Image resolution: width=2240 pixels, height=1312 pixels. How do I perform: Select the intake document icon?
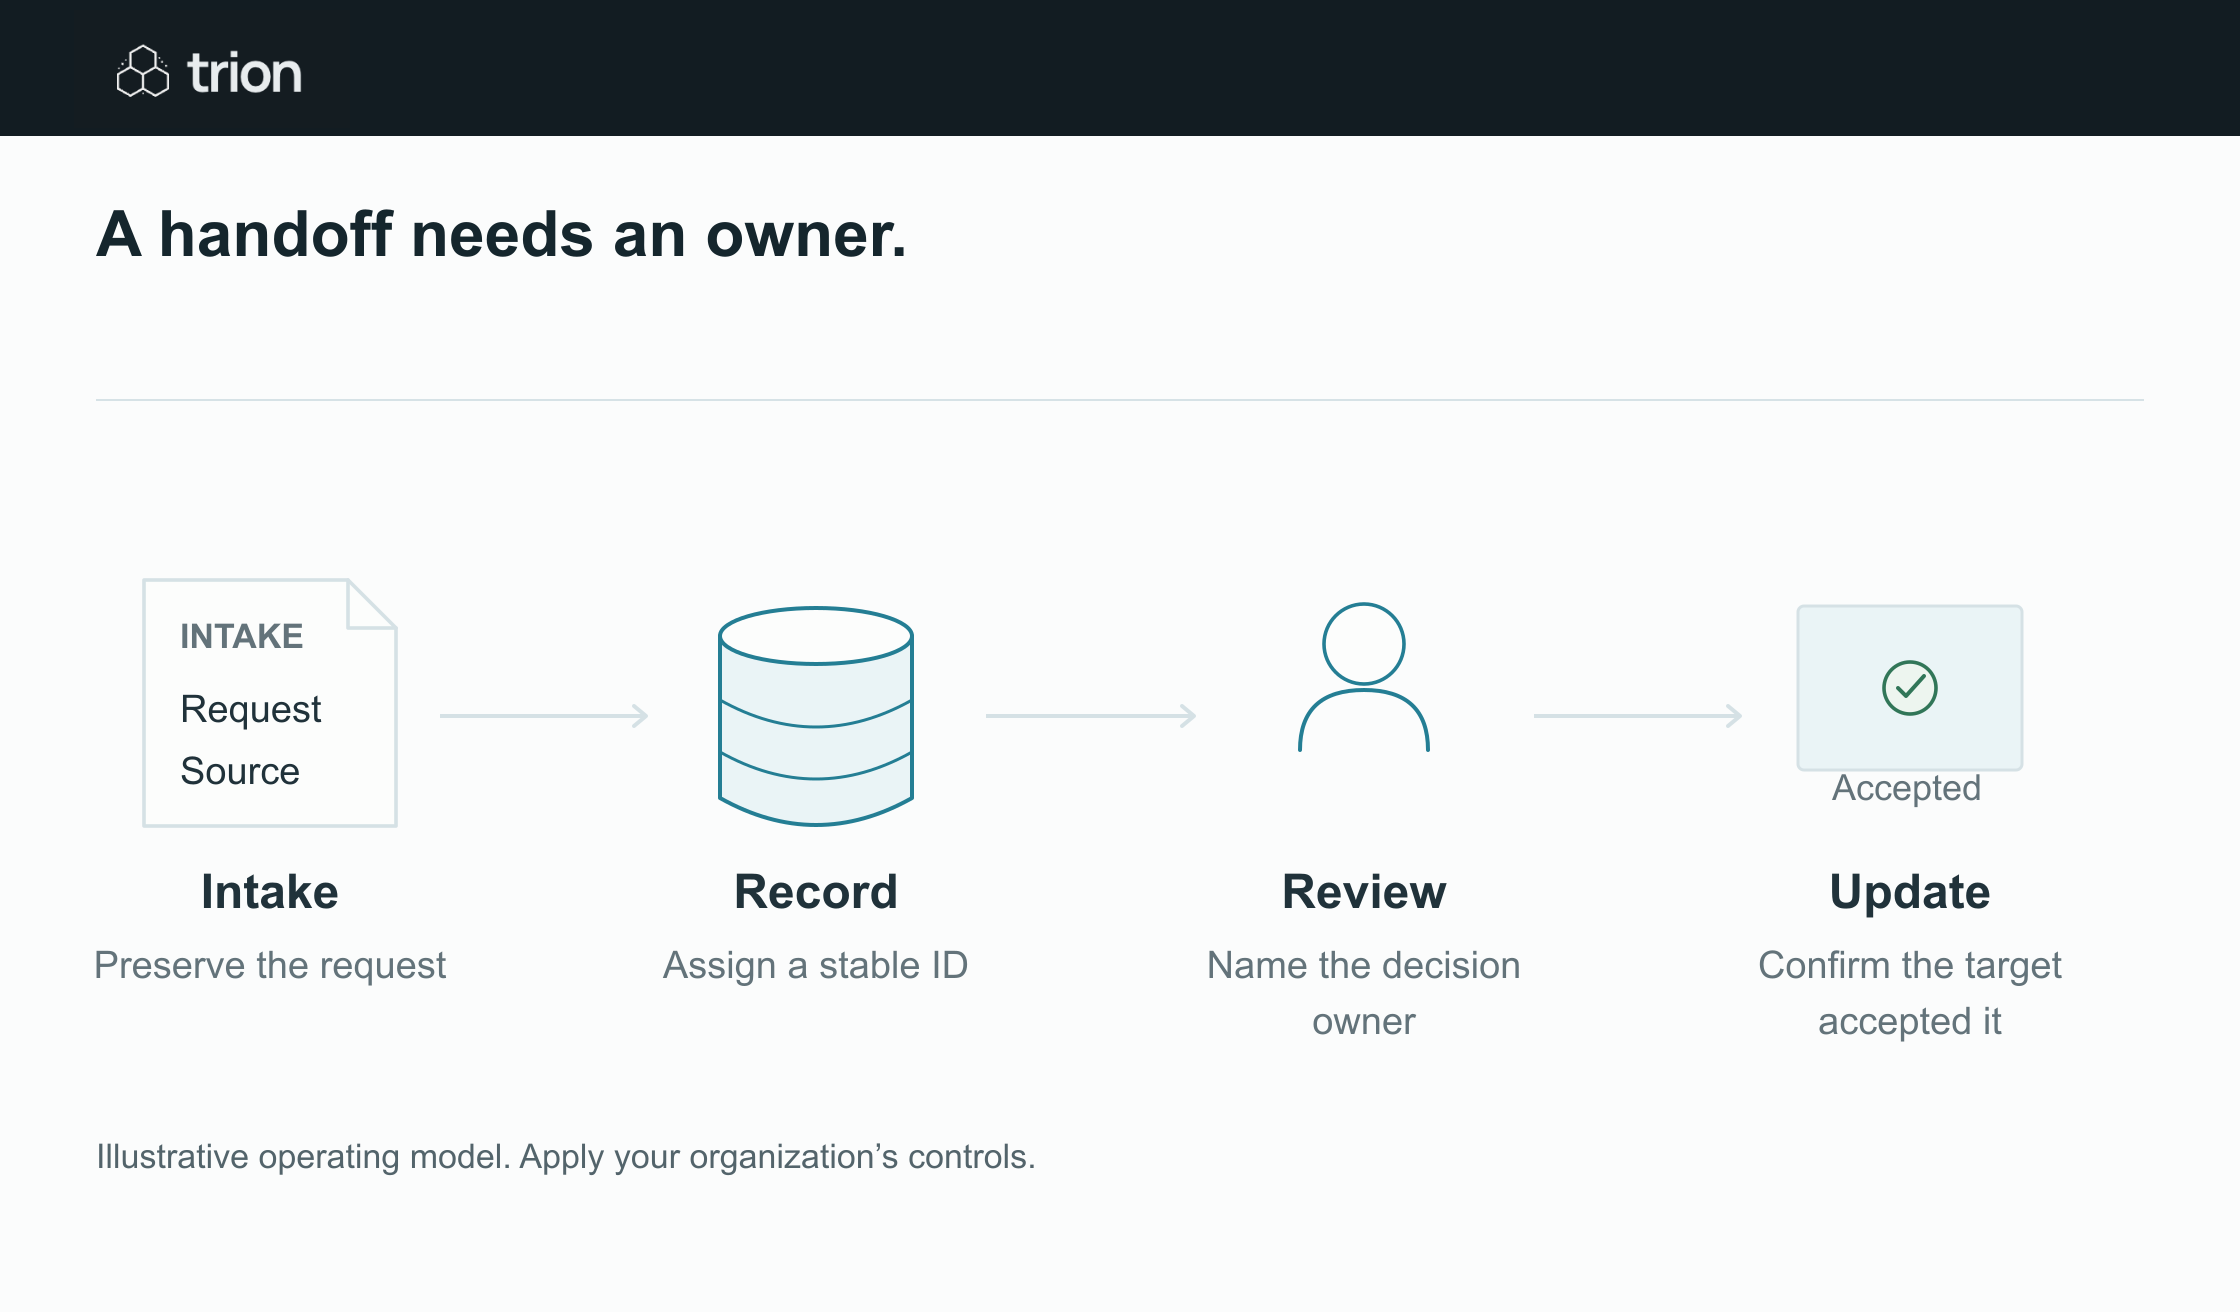pyautogui.click(x=270, y=703)
